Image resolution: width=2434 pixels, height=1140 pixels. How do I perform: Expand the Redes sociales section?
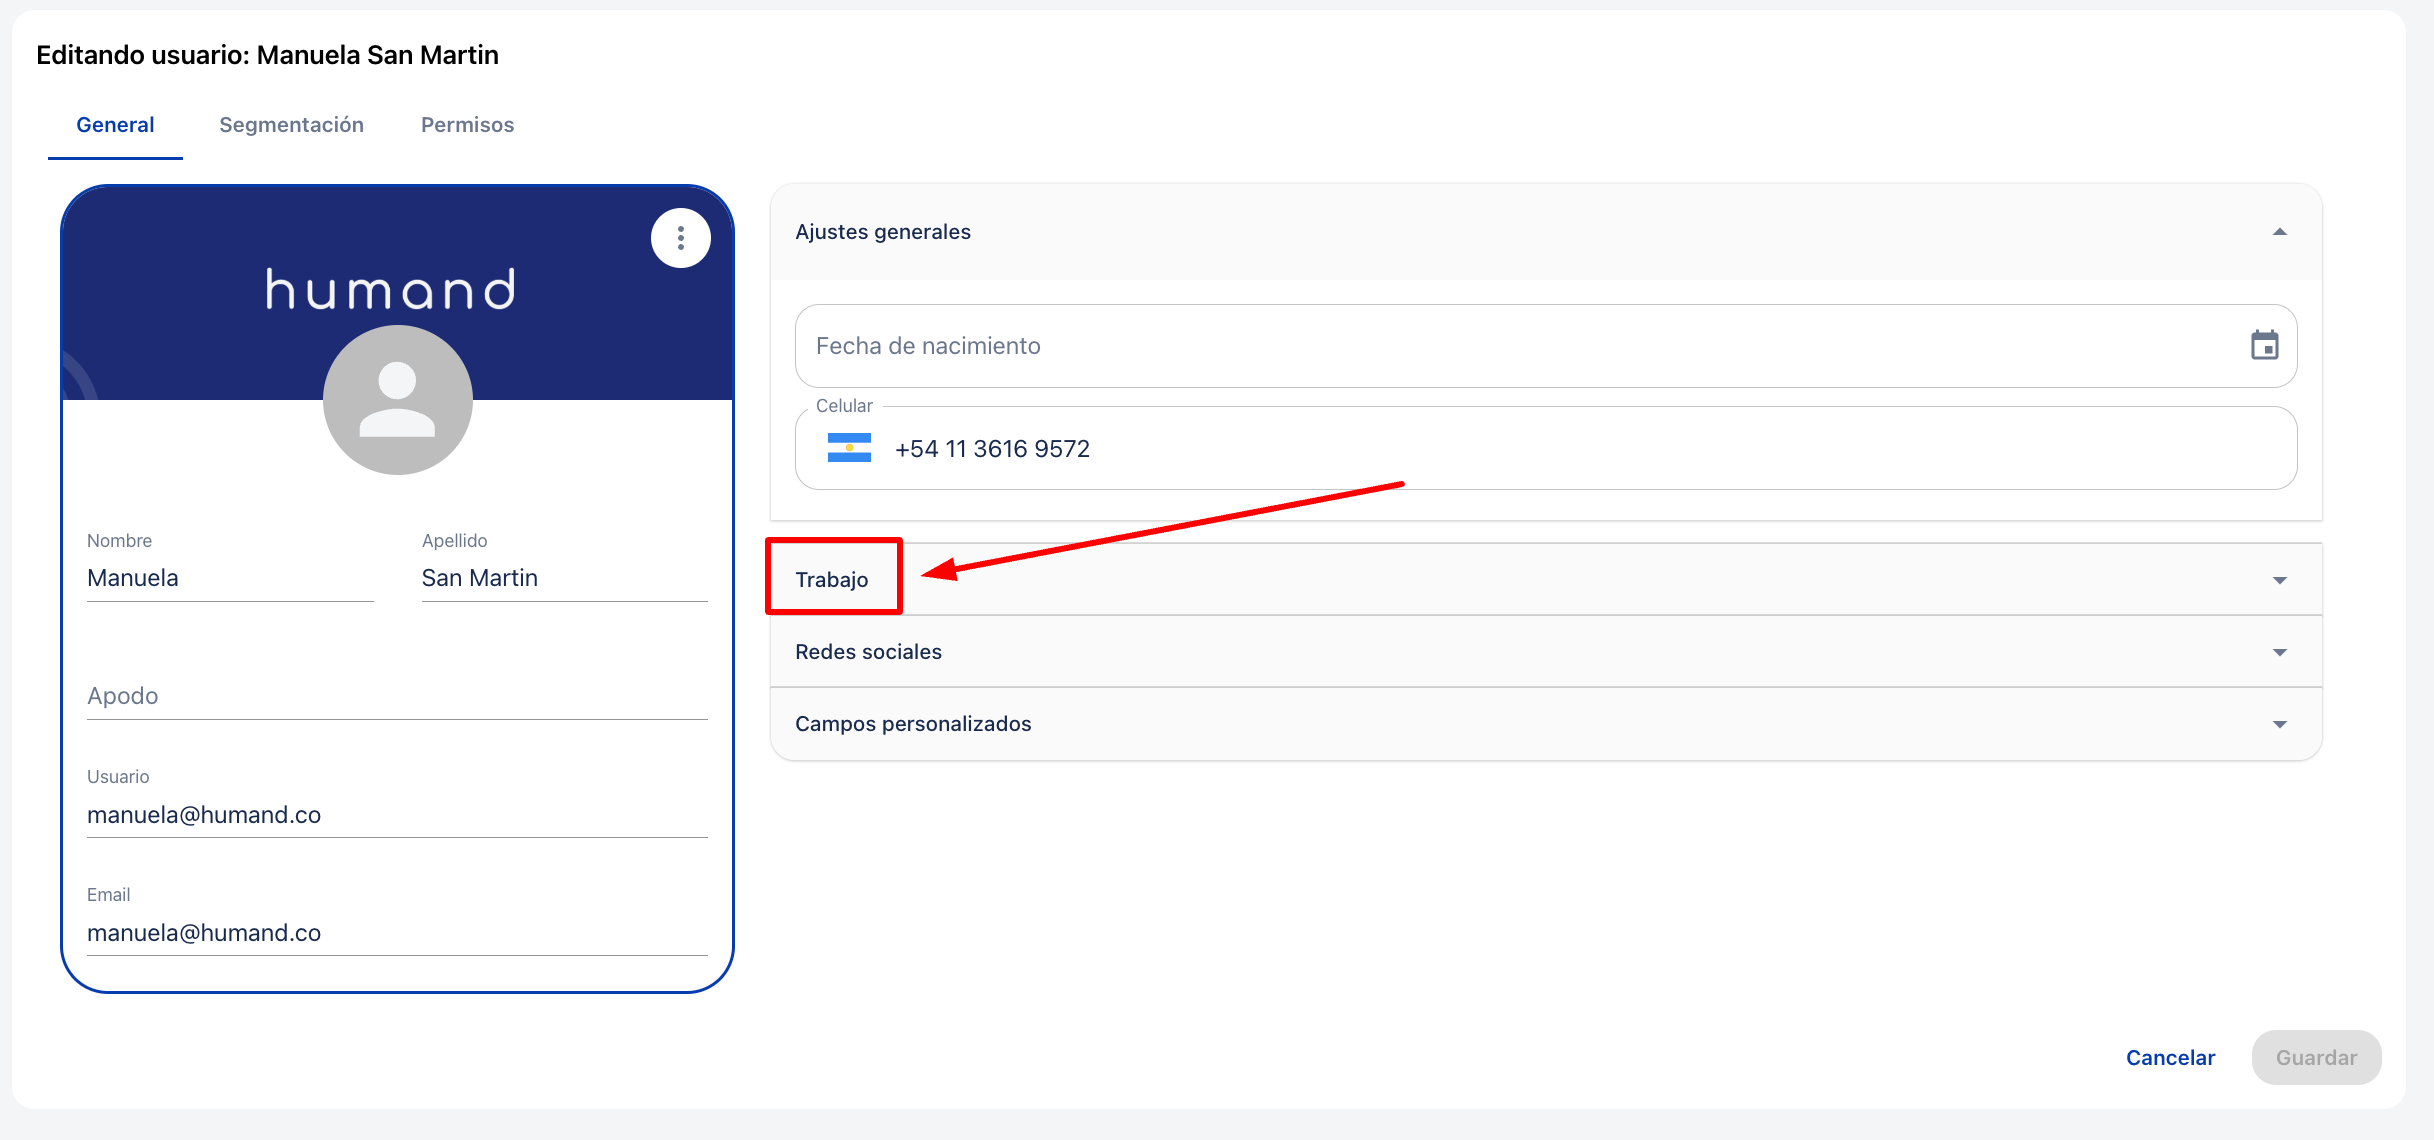click(x=1545, y=652)
